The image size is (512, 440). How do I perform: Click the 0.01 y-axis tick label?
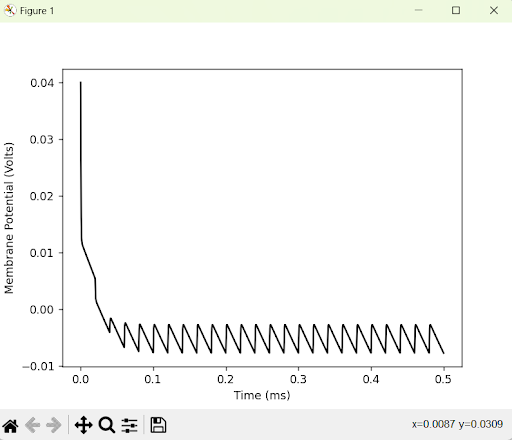click(42, 253)
